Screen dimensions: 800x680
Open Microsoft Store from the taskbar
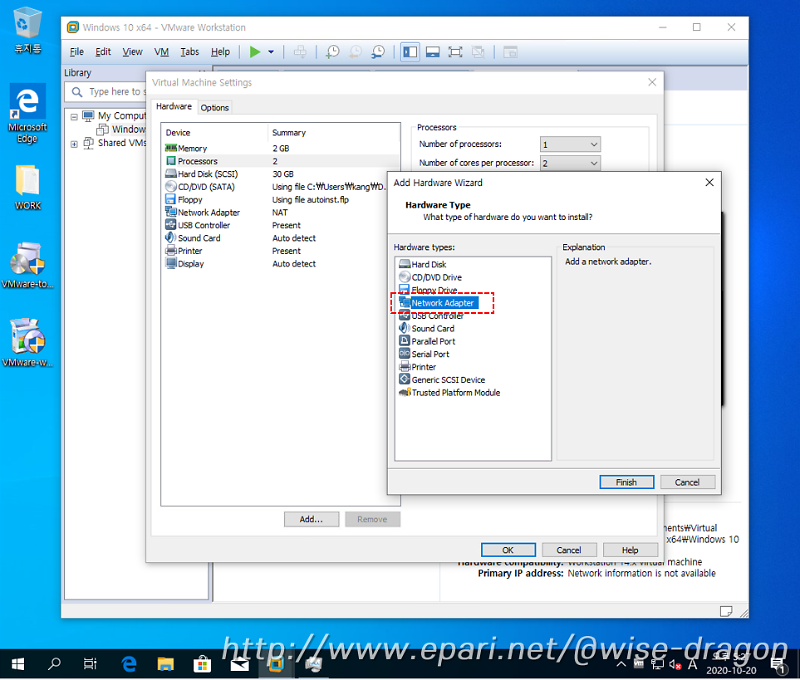pyautogui.click(x=202, y=664)
